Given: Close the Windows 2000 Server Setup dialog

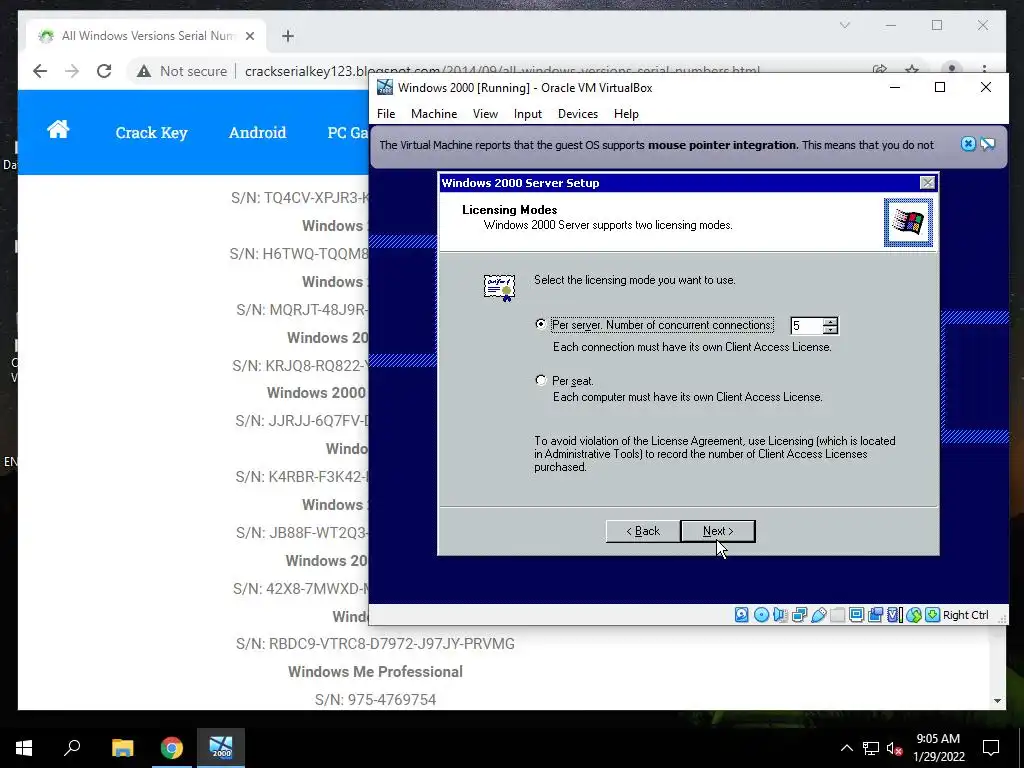Looking at the screenshot, I should coord(927,183).
